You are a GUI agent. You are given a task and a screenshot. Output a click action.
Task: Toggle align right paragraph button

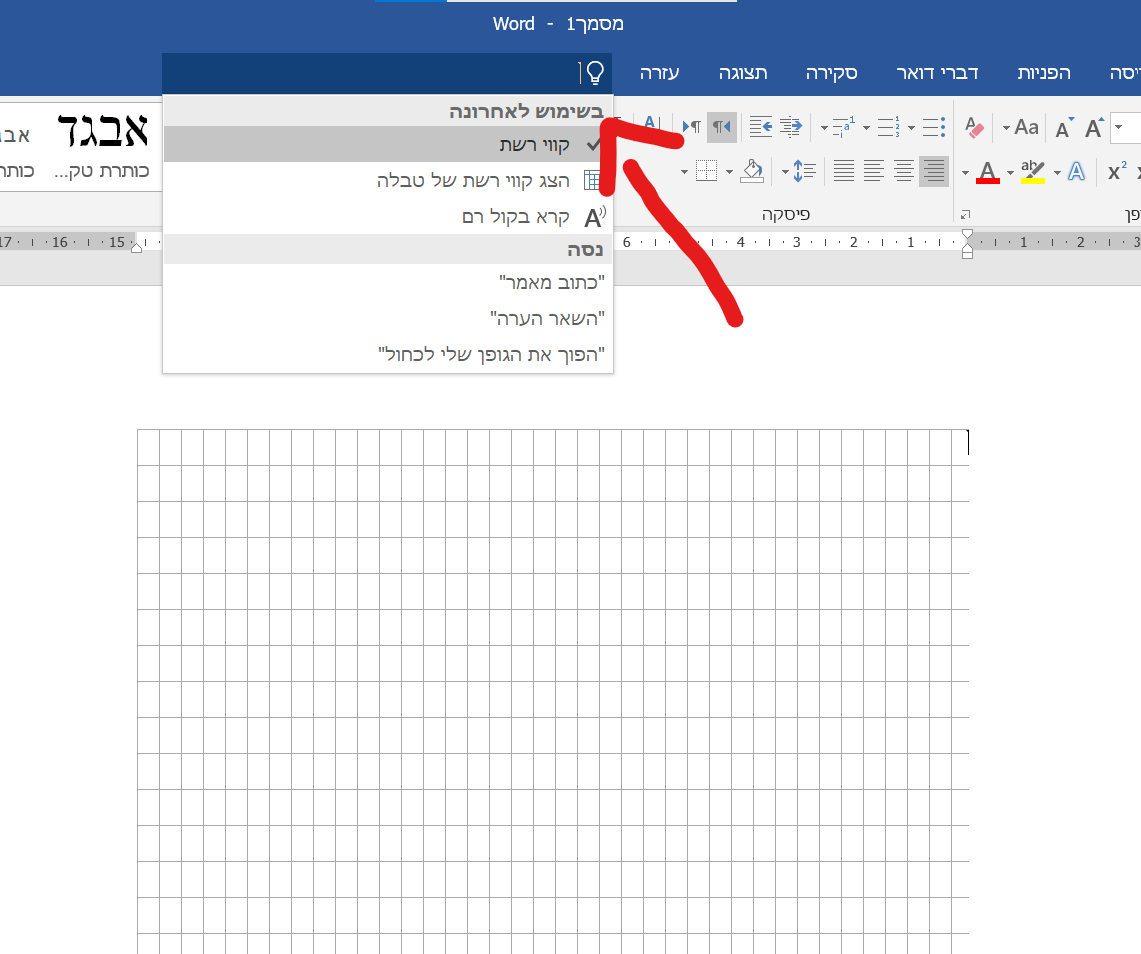934,172
